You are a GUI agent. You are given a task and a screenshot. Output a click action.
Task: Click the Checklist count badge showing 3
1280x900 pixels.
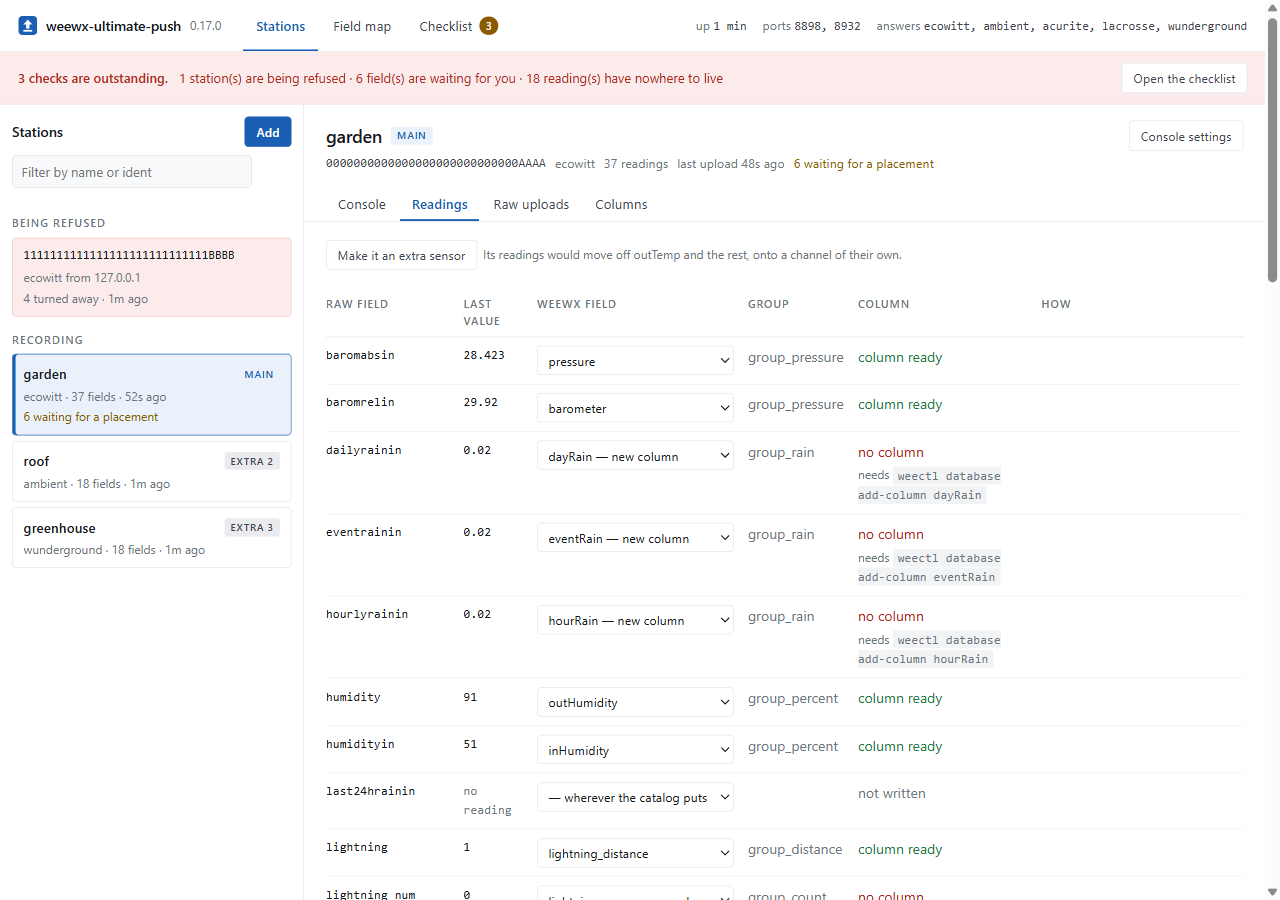[x=488, y=26]
